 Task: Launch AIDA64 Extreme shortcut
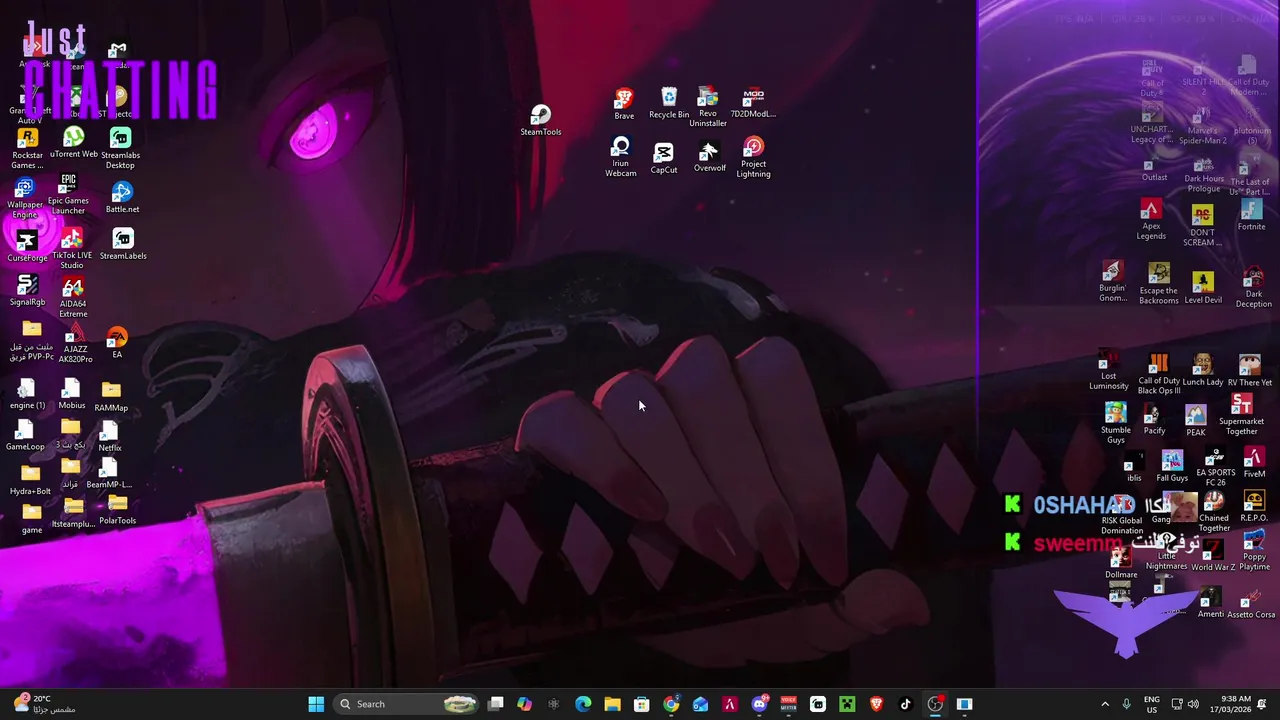[x=73, y=299]
